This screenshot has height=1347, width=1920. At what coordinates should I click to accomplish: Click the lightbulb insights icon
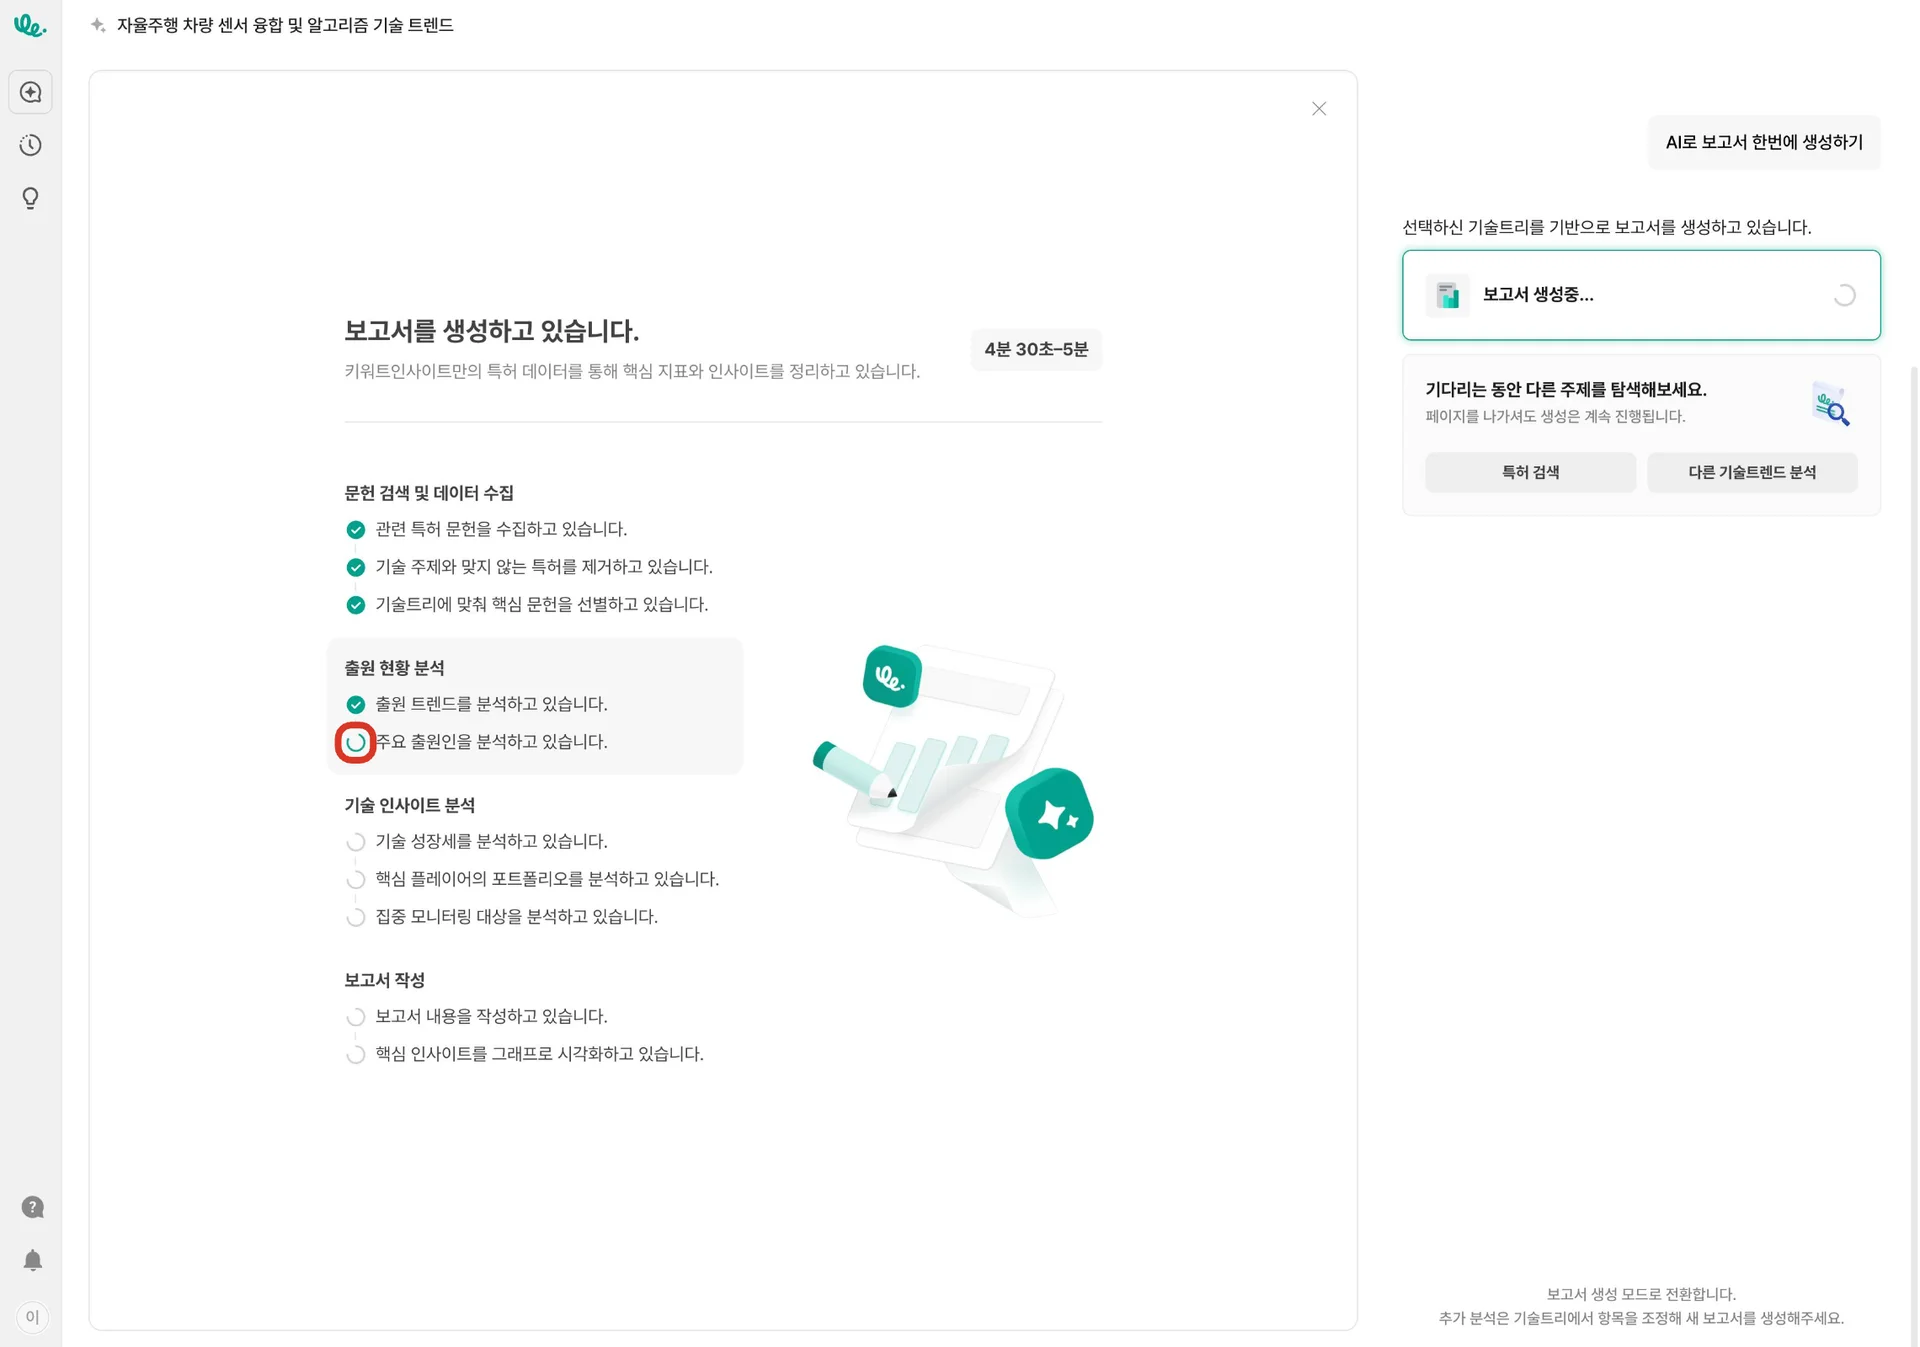pyautogui.click(x=31, y=198)
